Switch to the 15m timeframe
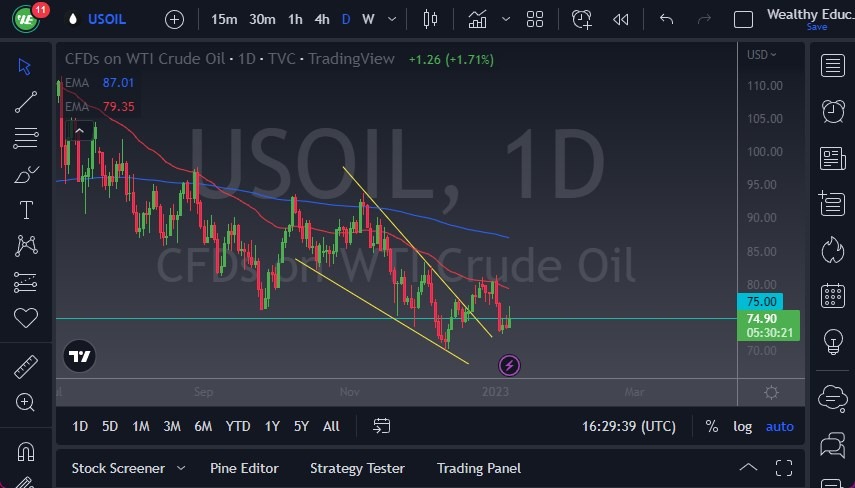855x488 pixels. pos(224,20)
